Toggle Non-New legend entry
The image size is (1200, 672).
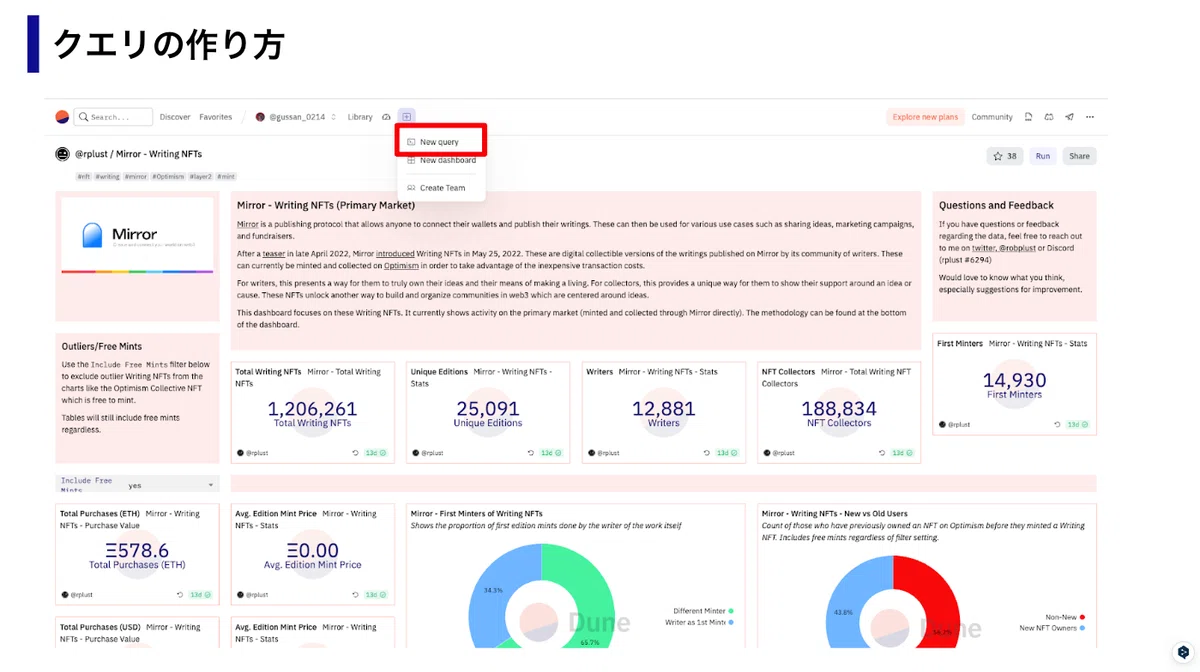coord(1063,618)
